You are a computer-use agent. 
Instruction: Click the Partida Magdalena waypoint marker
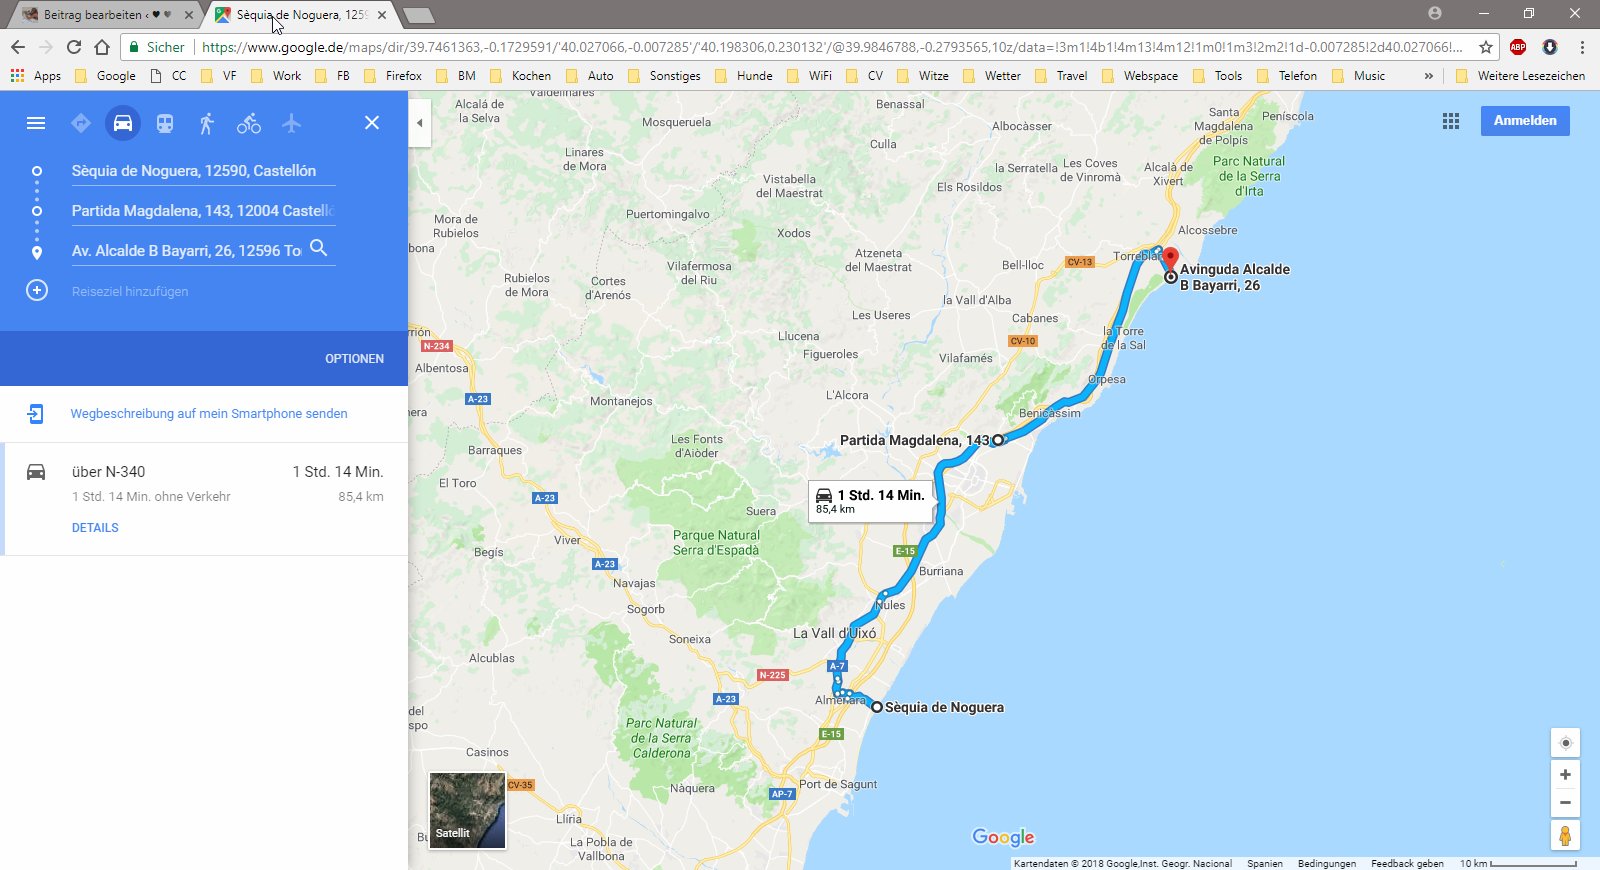coord(997,440)
